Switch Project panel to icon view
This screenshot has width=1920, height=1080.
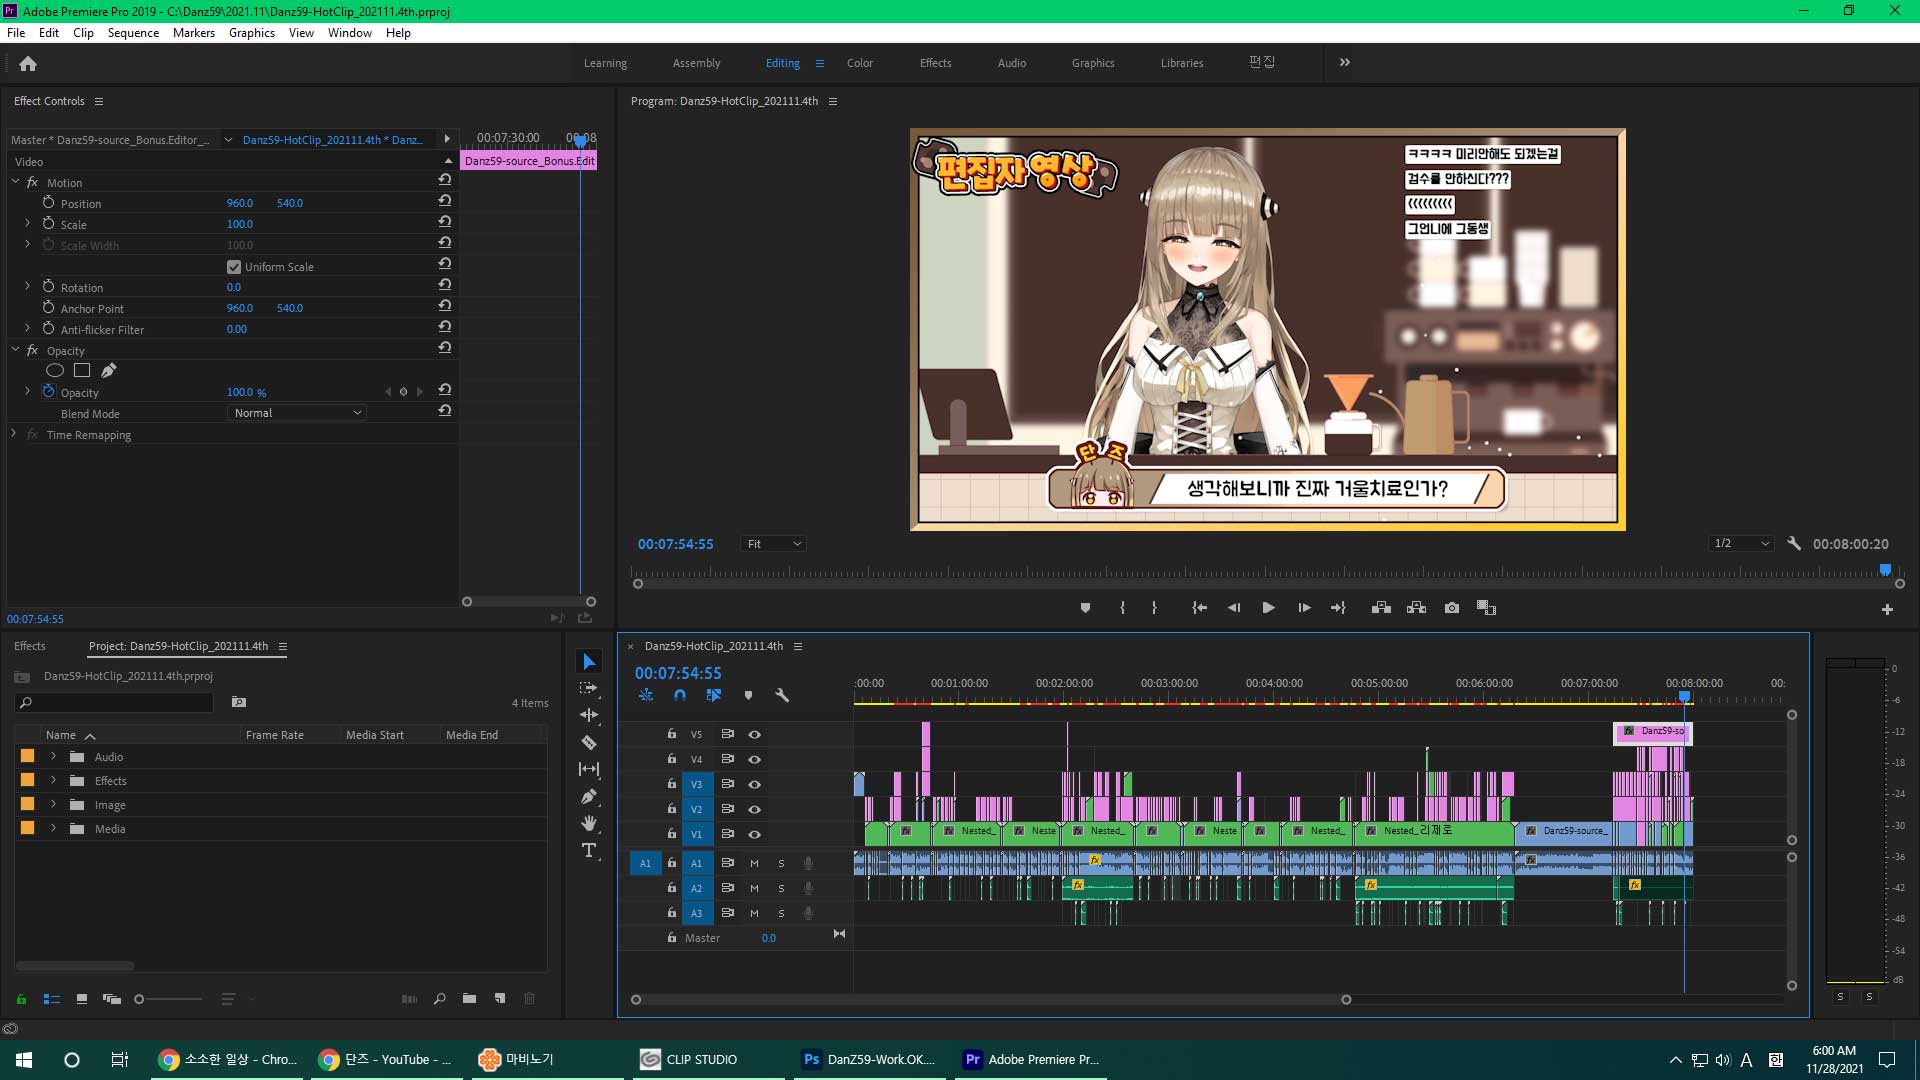coord(82,998)
